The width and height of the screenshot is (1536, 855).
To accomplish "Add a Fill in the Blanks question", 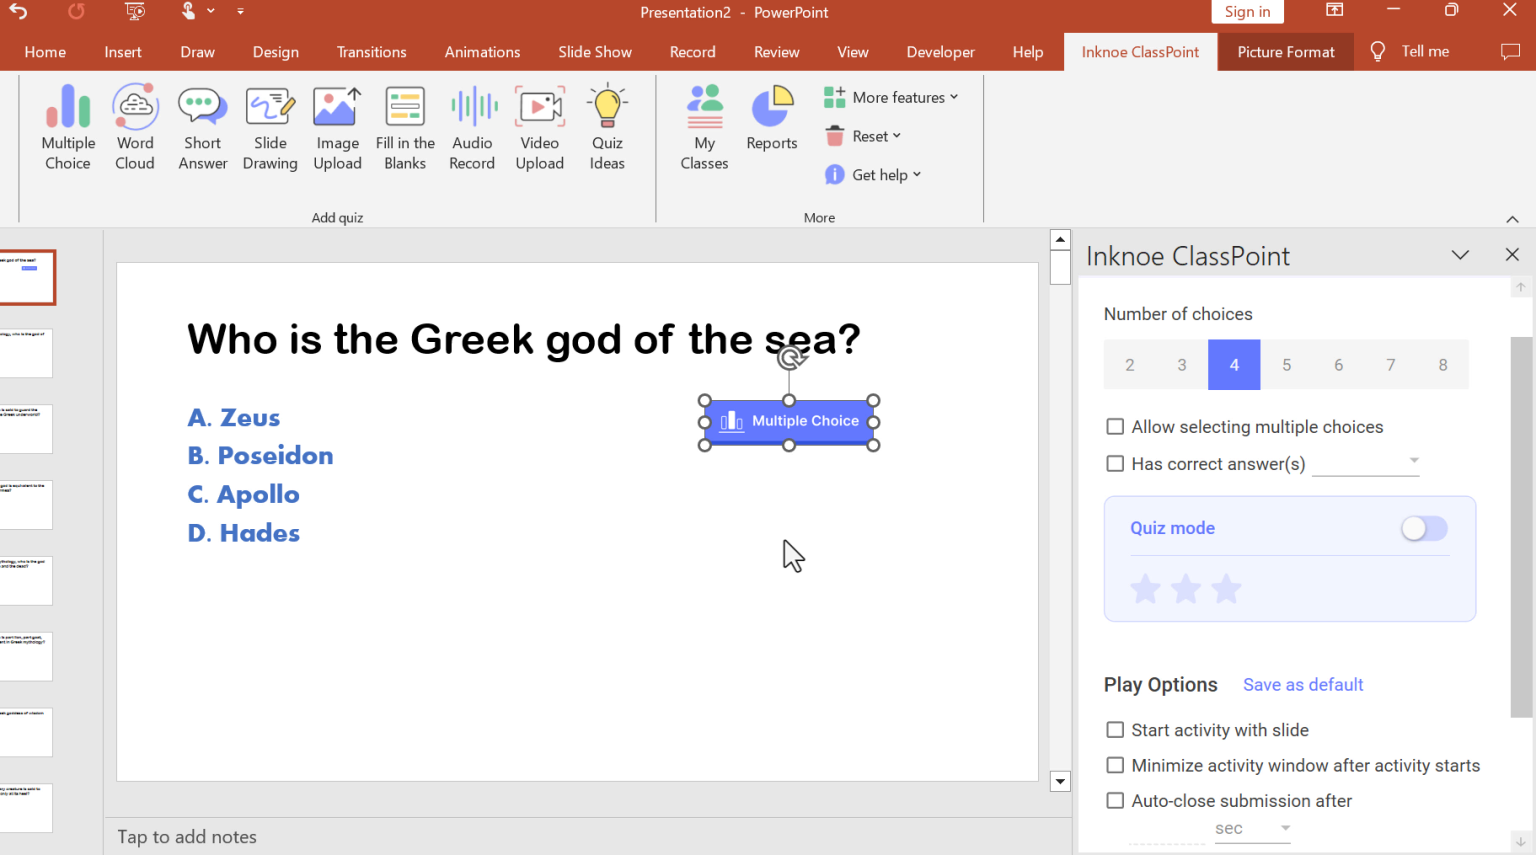I will point(405,125).
